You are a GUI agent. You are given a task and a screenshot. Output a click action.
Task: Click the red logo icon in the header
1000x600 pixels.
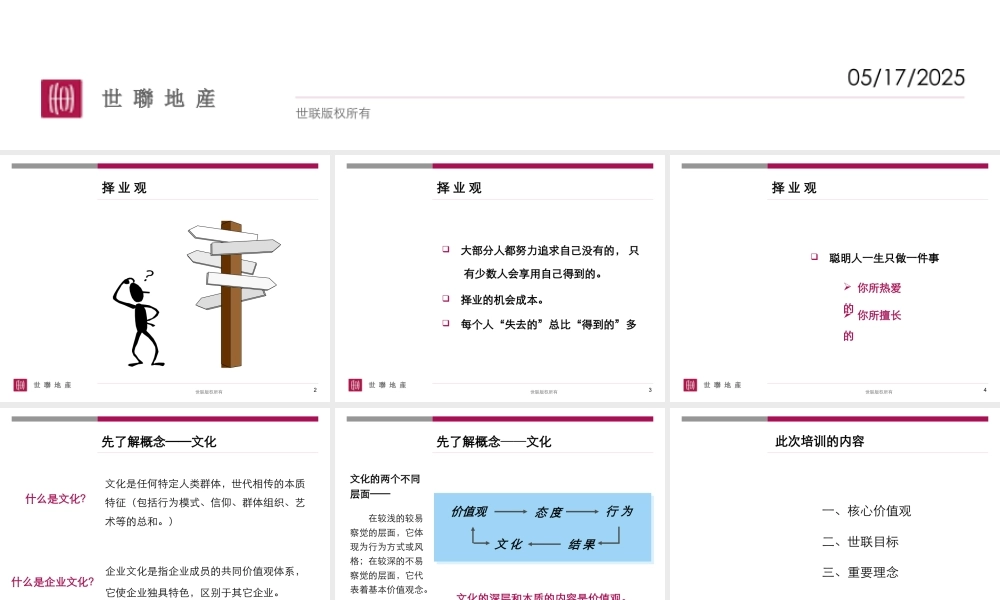[x=61, y=98]
